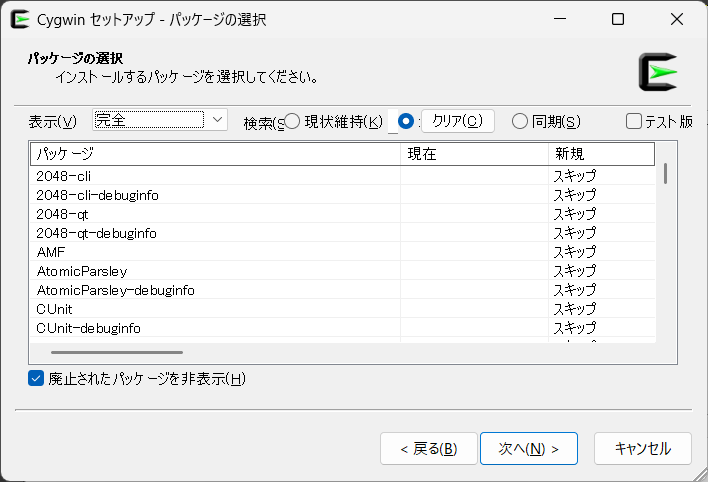The width and height of the screenshot is (708, 482).
Task: Open the 表示(V) view dropdown showing 完全
Action: pyautogui.click(x=160, y=120)
